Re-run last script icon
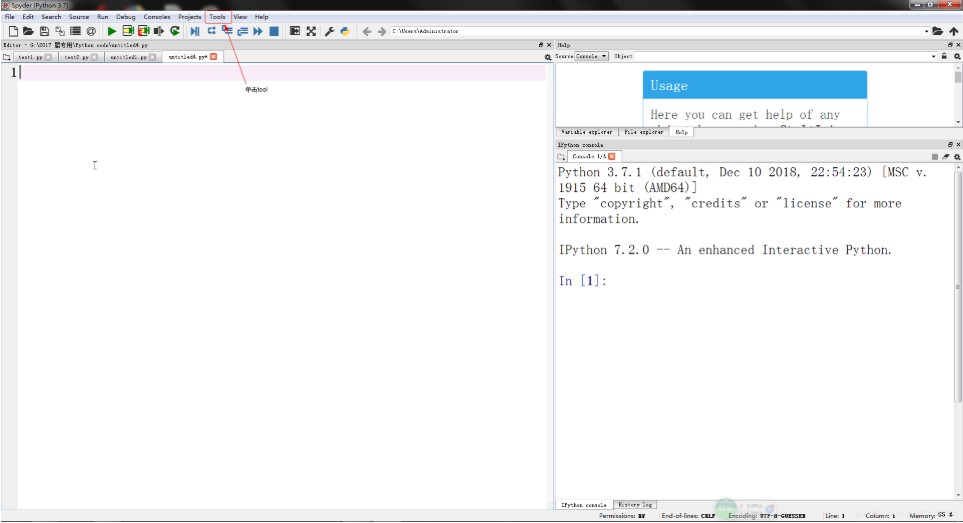 coord(175,31)
